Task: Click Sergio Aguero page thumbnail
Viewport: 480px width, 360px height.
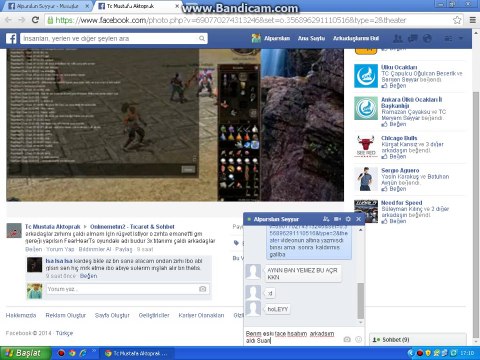Action: tap(366, 179)
